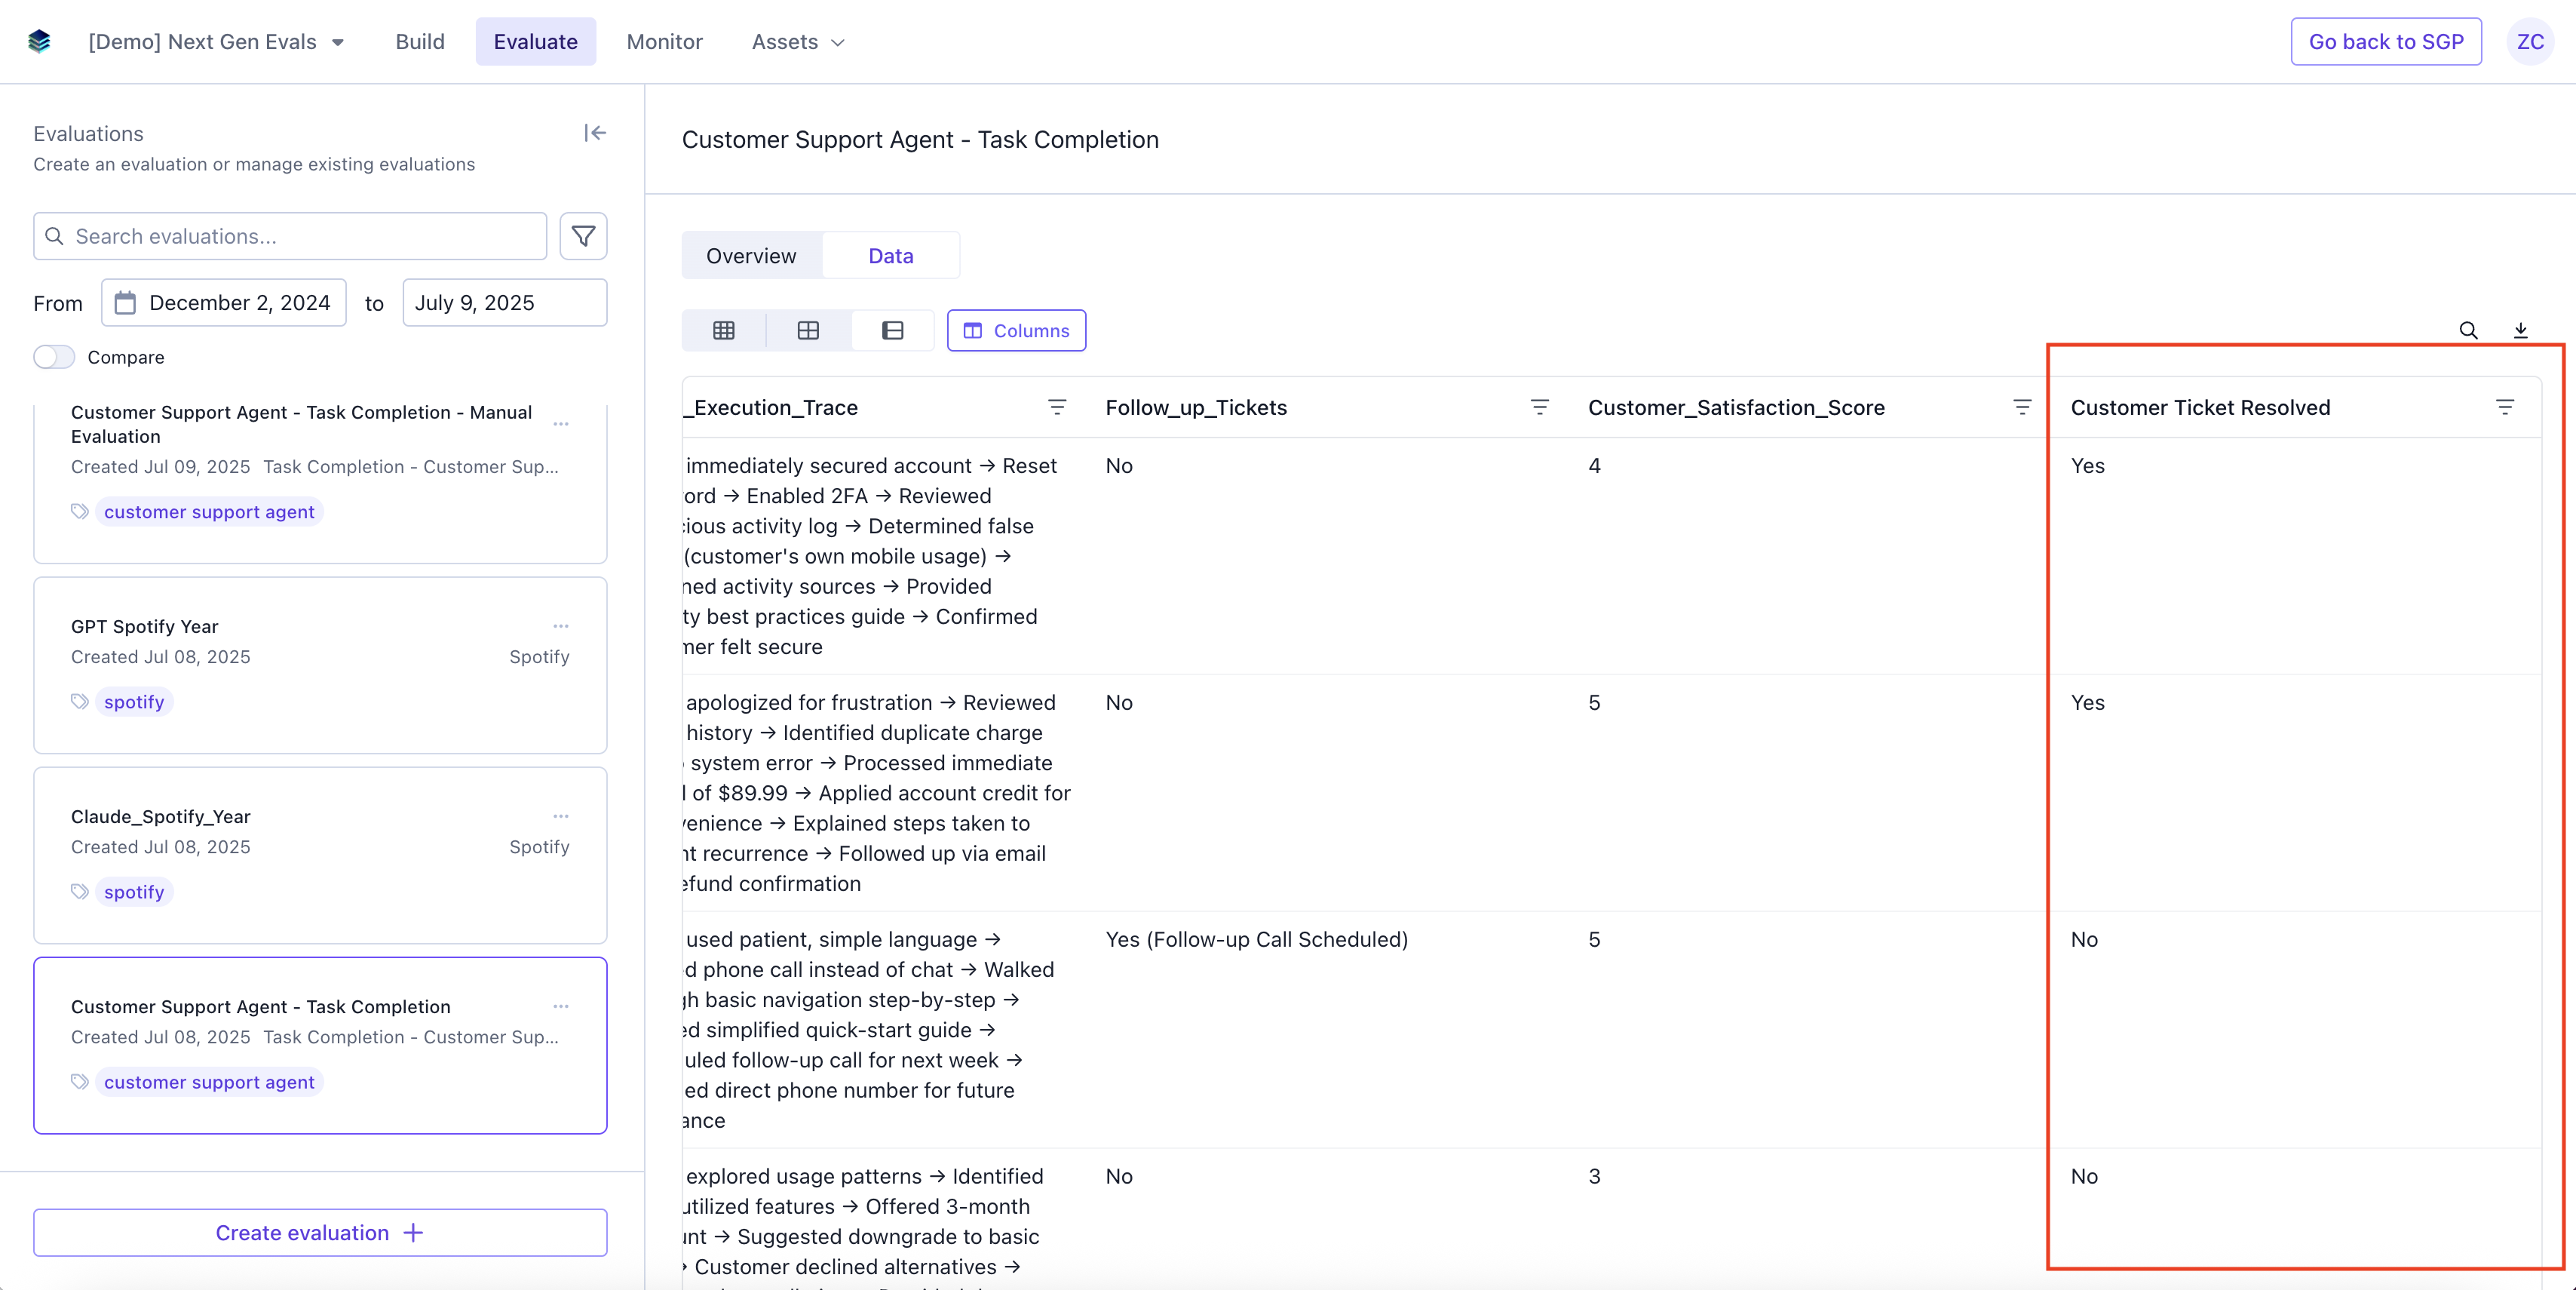Search the data table

[x=2468, y=331]
